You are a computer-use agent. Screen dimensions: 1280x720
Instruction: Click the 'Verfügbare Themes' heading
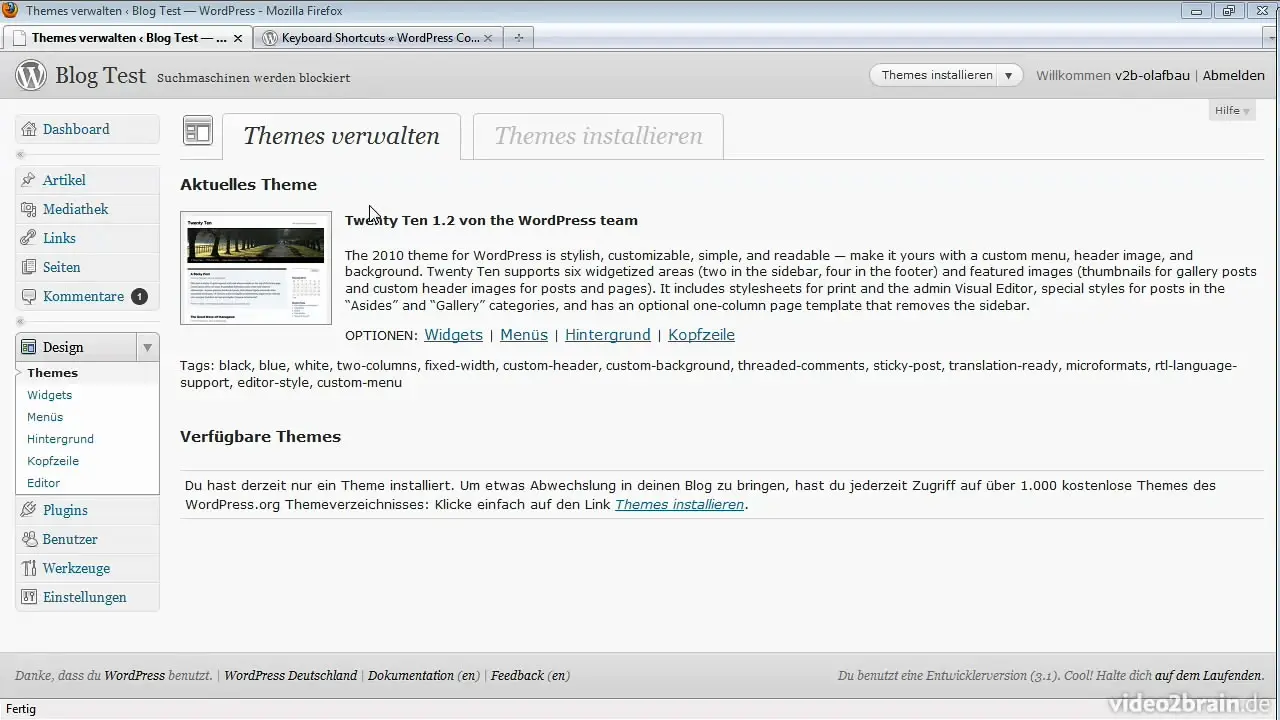pos(260,437)
